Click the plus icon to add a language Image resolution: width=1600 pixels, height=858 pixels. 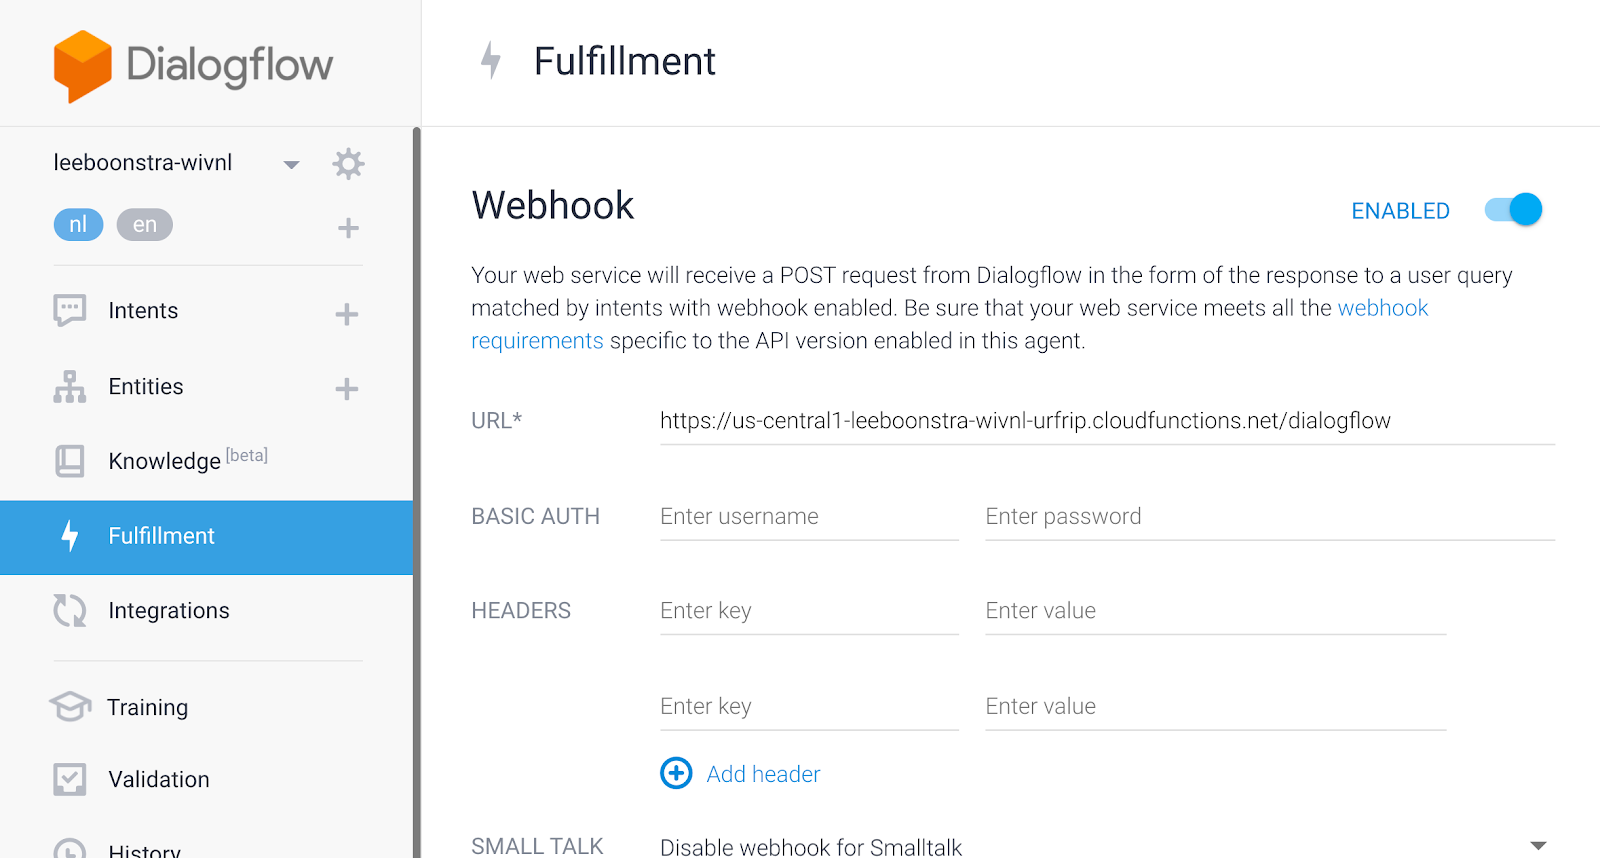tap(348, 228)
